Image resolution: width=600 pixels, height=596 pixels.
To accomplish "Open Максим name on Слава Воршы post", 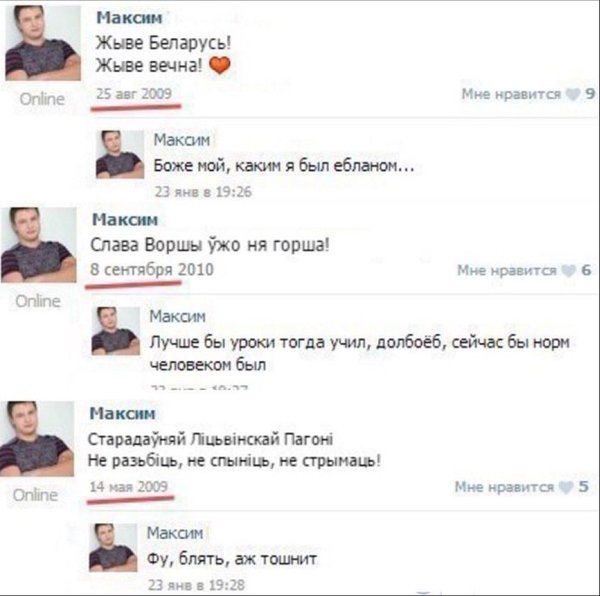I will [125, 220].
